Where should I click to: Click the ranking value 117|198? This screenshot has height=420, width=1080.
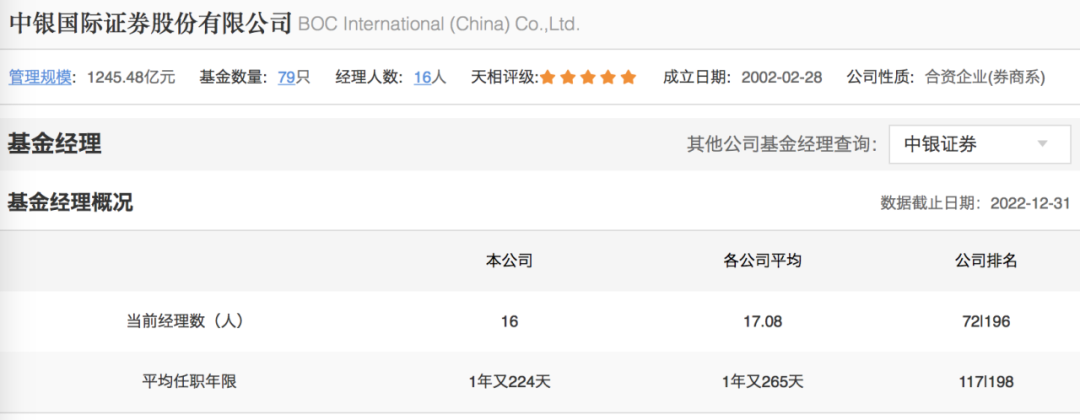click(x=986, y=381)
